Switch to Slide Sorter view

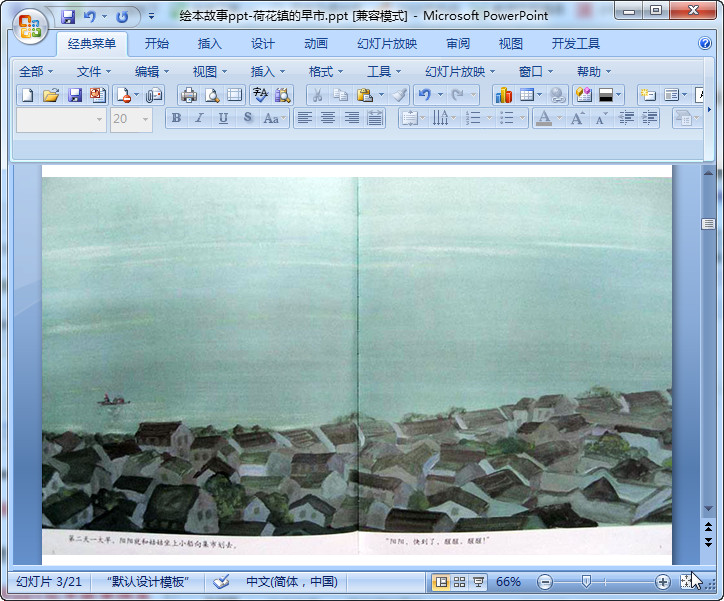coord(459,582)
